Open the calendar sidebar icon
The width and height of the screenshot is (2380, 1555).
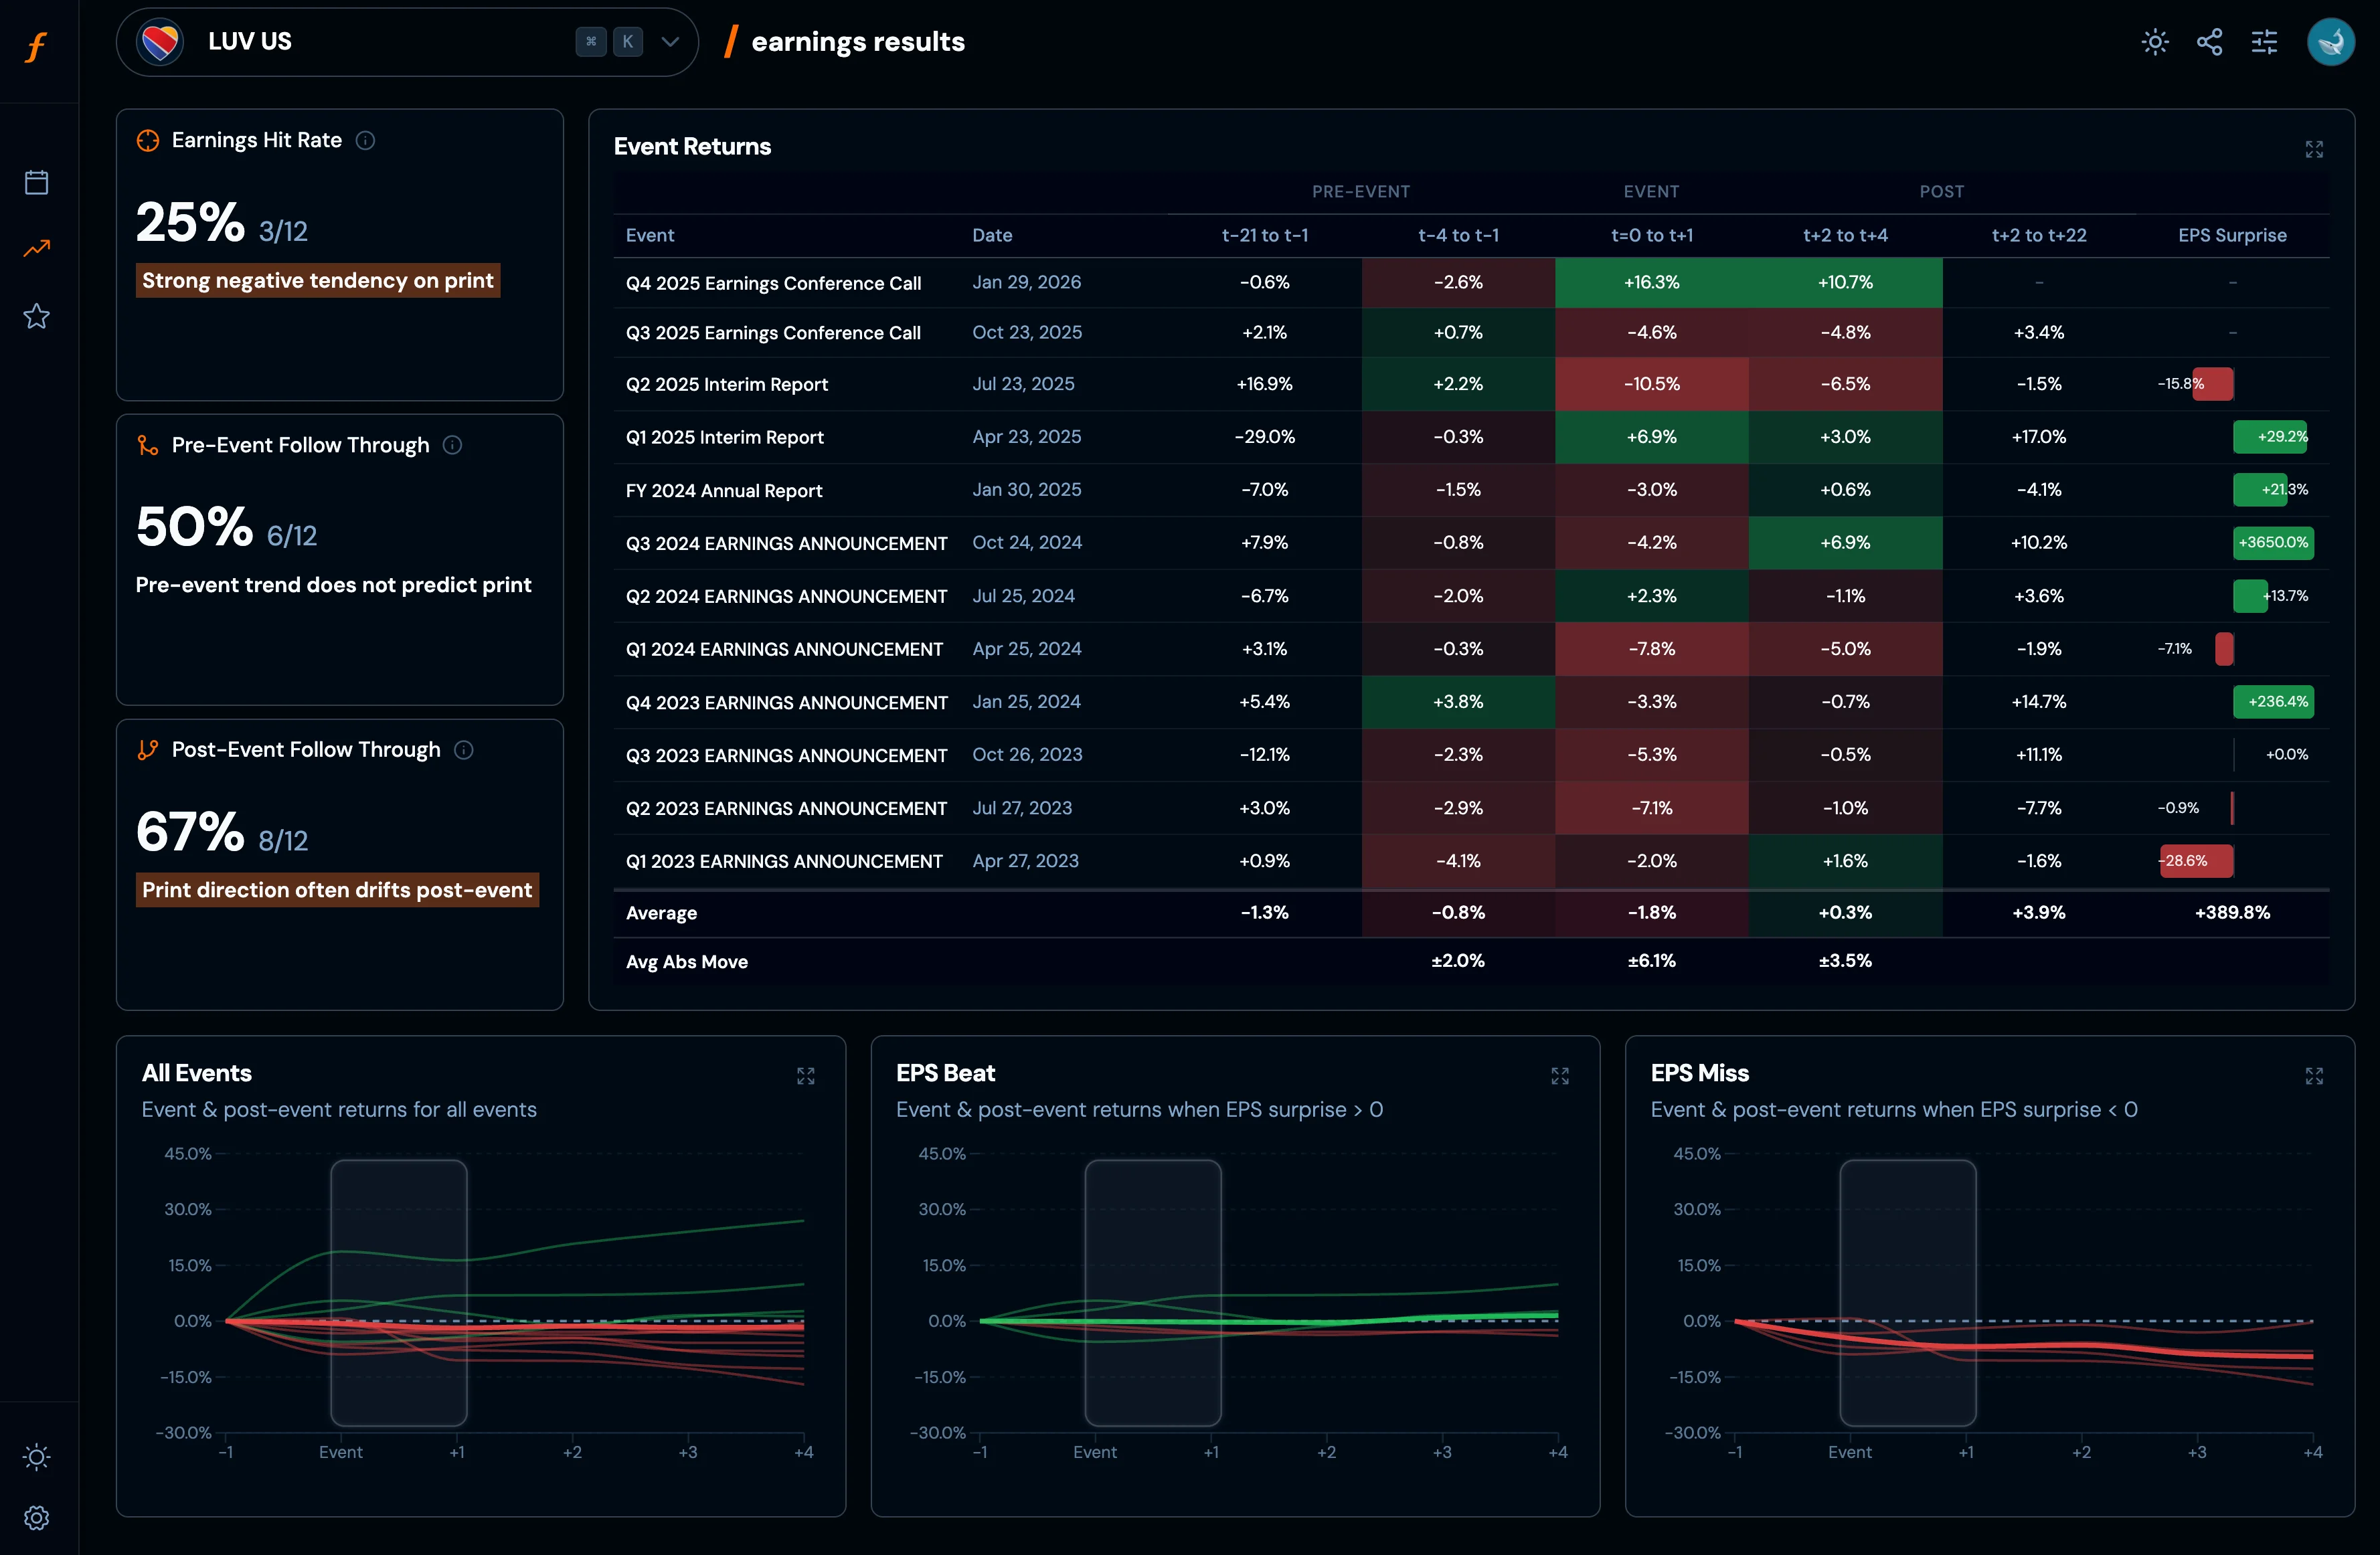click(x=37, y=182)
